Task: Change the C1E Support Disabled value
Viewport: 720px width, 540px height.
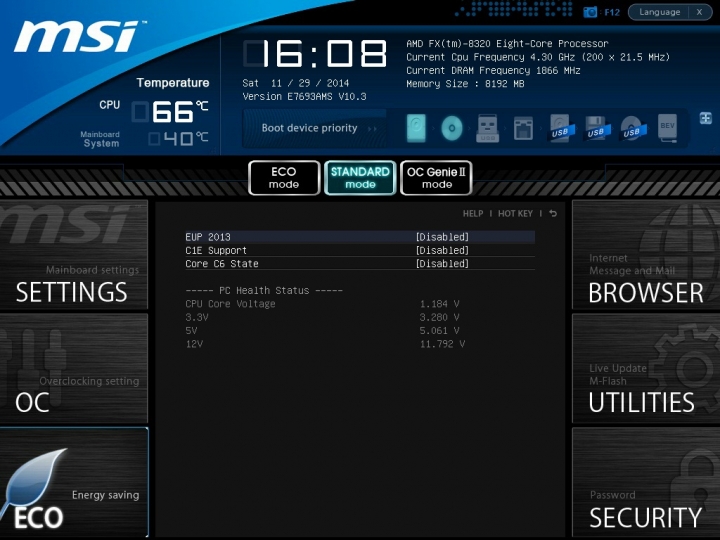Action: click(442, 250)
